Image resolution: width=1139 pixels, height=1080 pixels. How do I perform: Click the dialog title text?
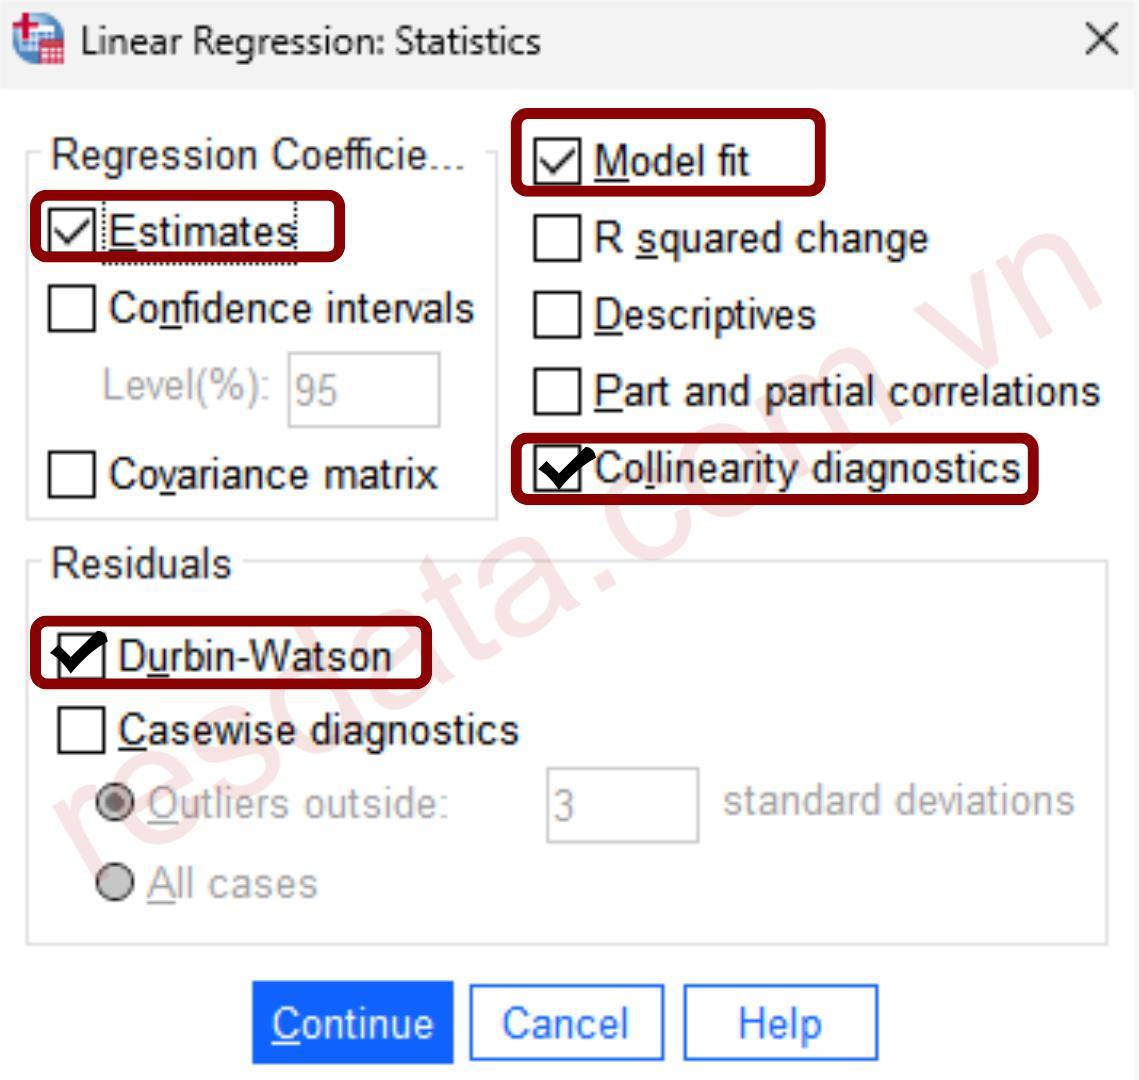point(310,41)
